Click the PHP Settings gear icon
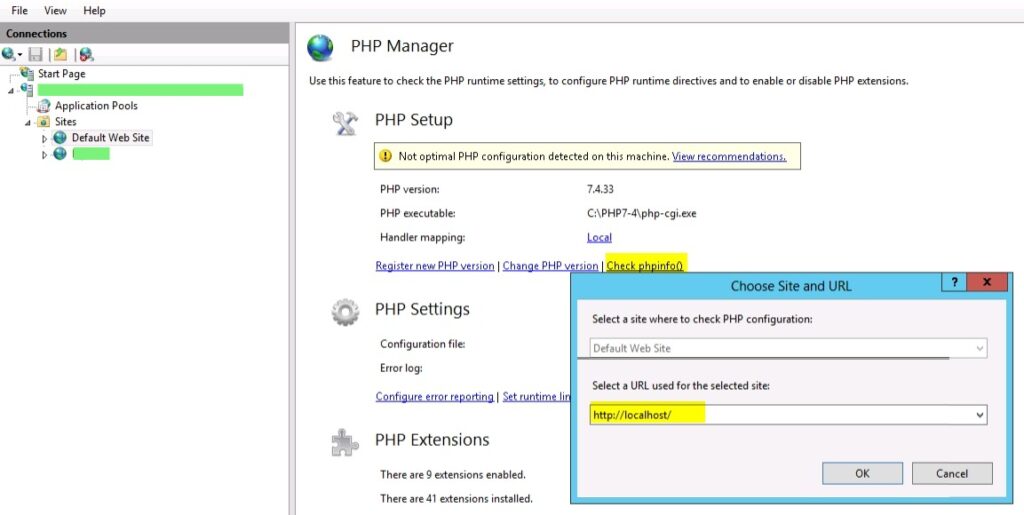 (345, 312)
